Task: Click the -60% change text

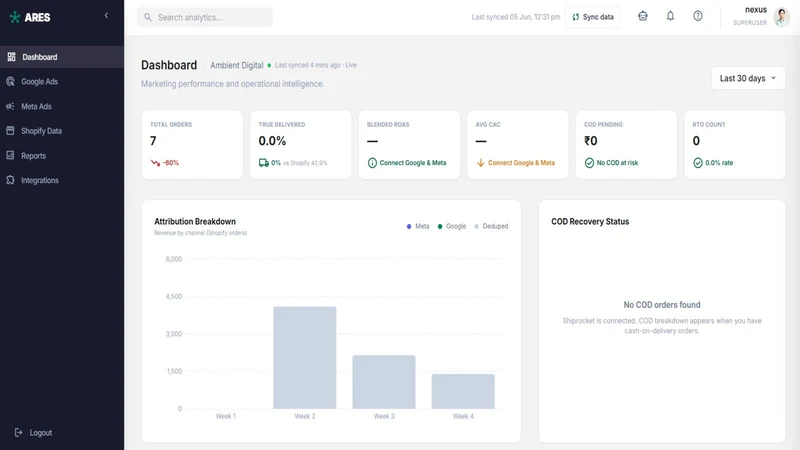Action: [171, 163]
